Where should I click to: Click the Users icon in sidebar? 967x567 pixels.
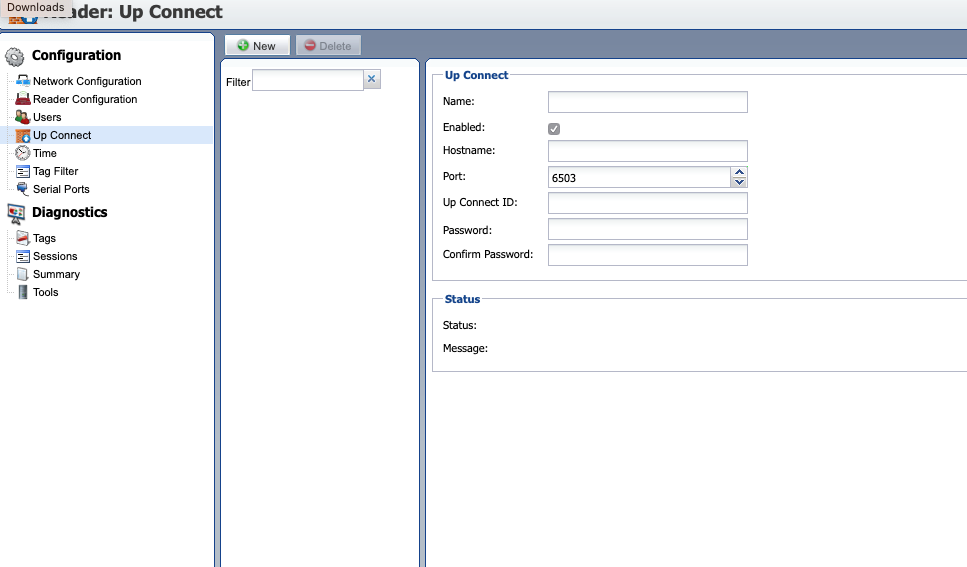click(x=23, y=117)
